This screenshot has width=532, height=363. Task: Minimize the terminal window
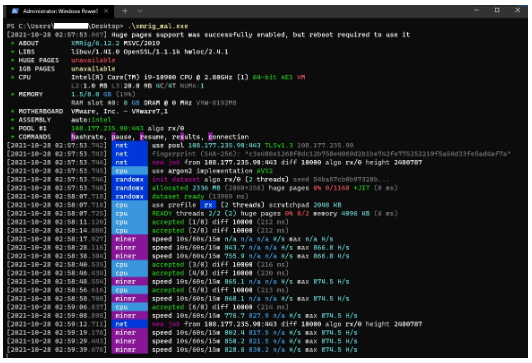pos(476,10)
